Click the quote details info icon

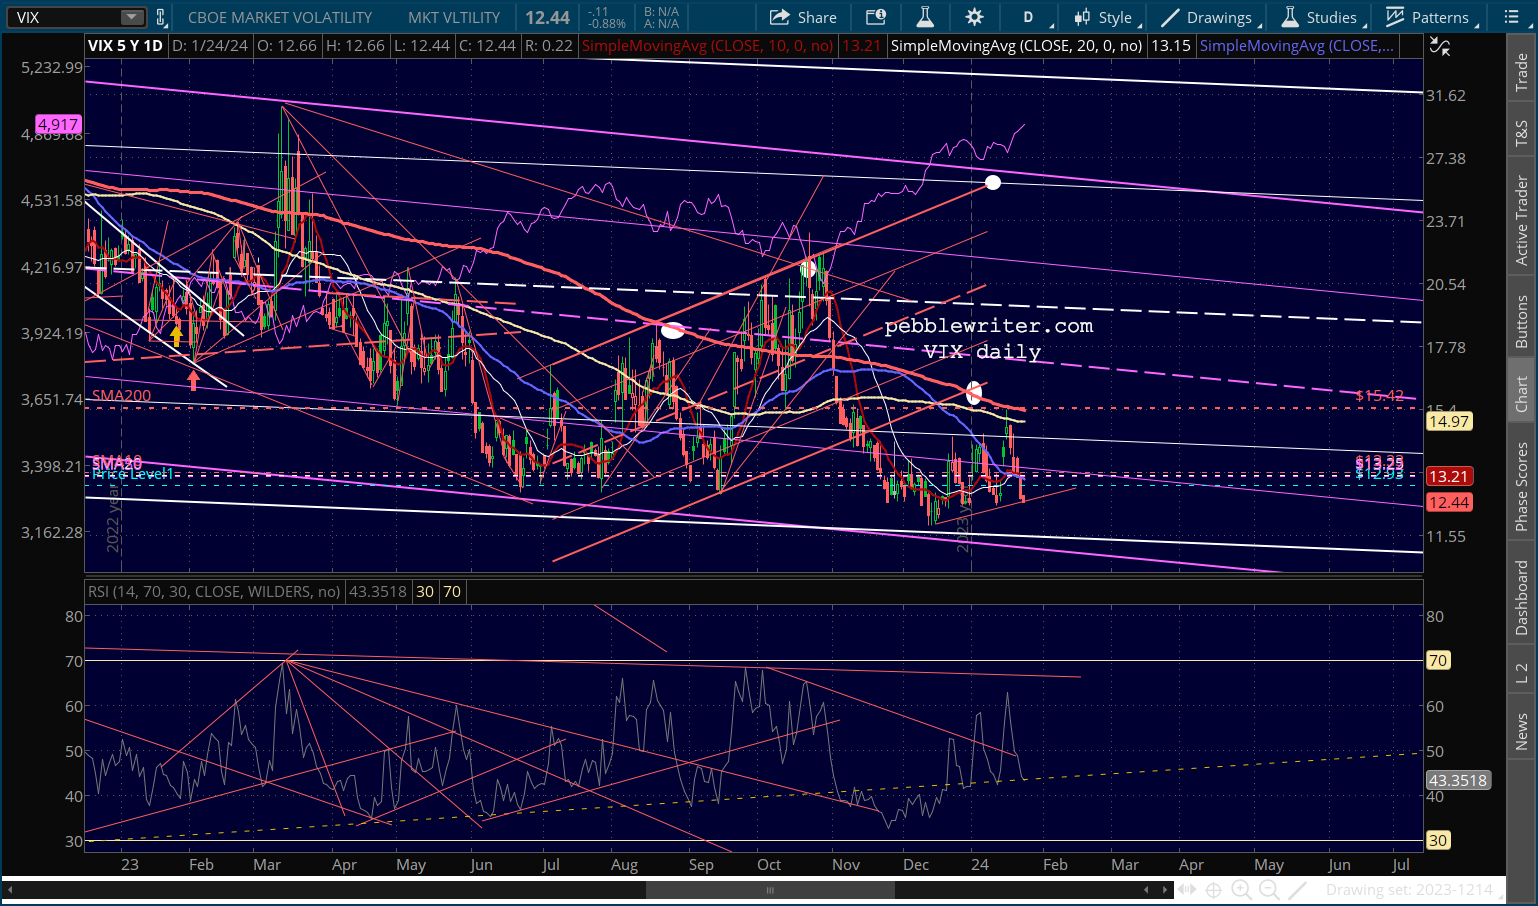click(876, 17)
